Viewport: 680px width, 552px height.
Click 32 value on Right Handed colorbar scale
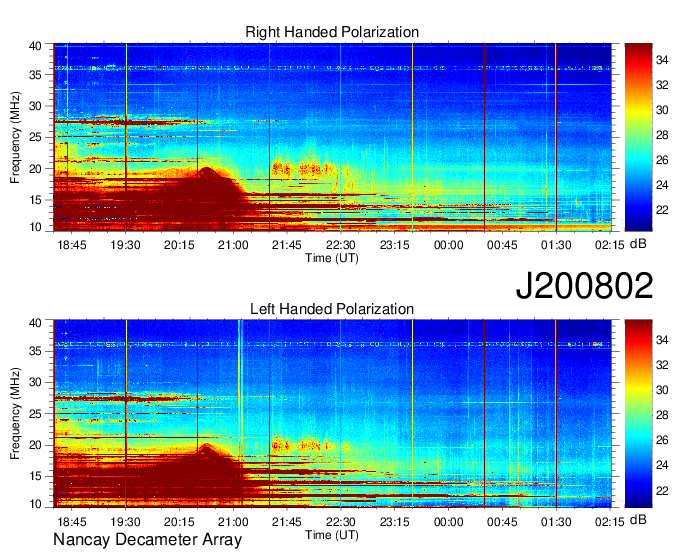tap(662, 85)
